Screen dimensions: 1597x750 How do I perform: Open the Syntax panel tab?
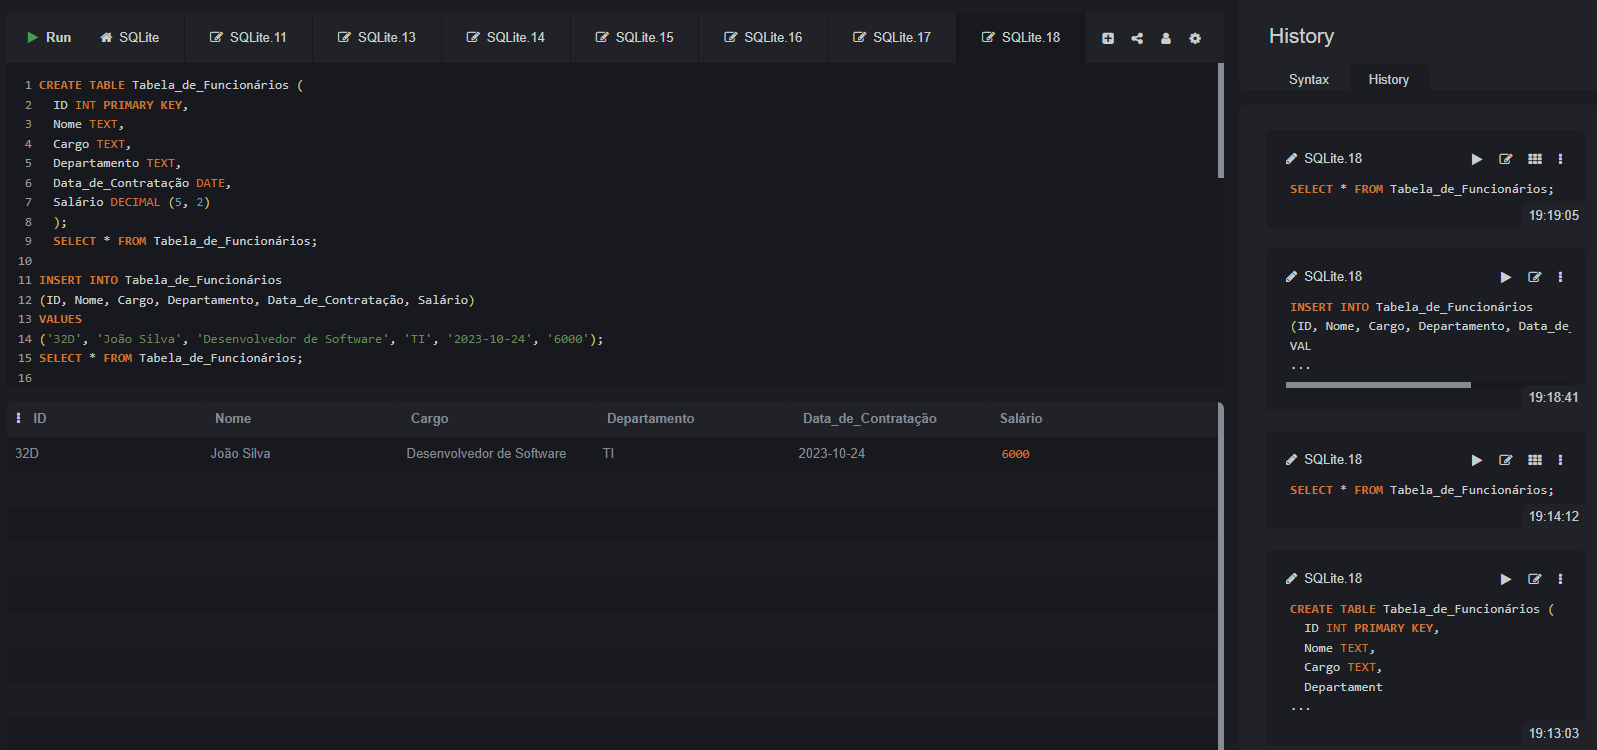coord(1309,79)
